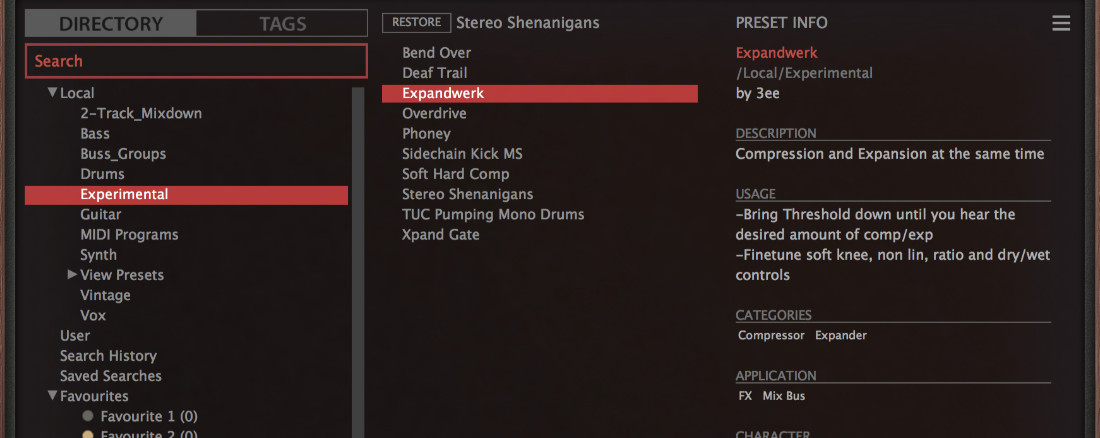Viewport: 1100px width, 438px height.
Task: Select the Stereo Shenanigans preset
Action: tap(467, 194)
